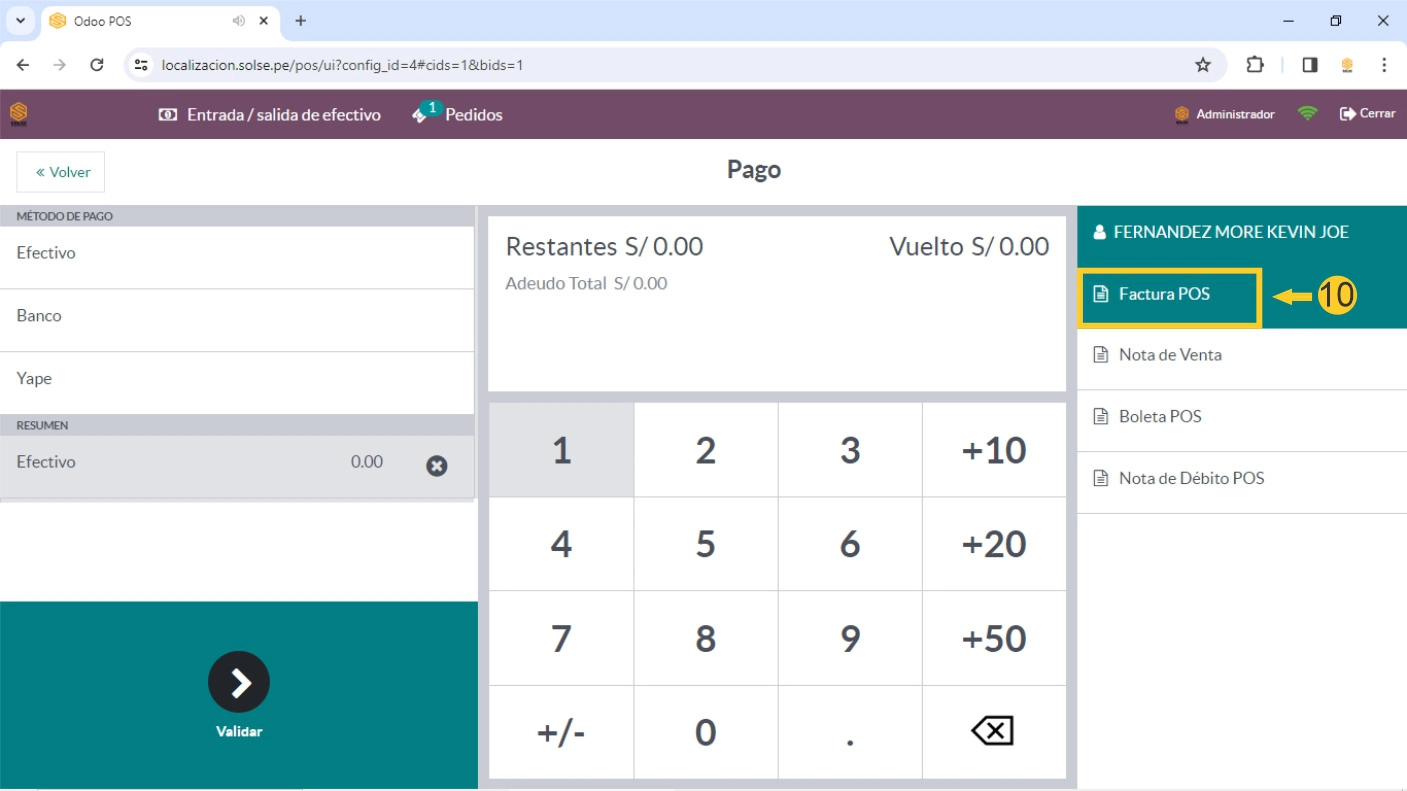Open the Chrome three-dot menu

(x=1384, y=65)
